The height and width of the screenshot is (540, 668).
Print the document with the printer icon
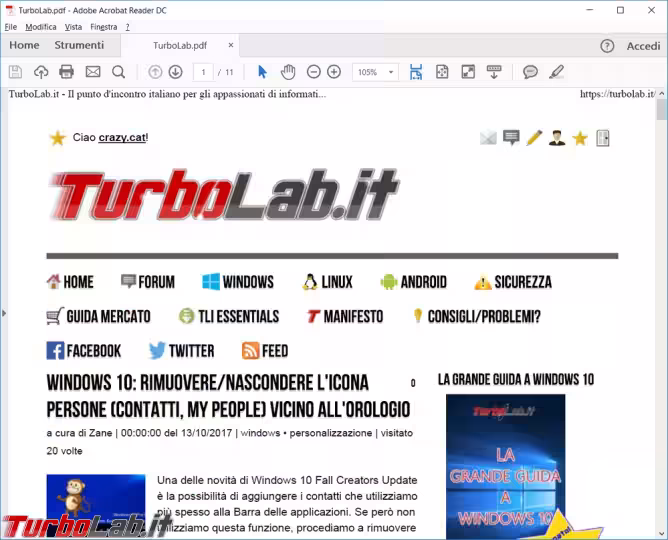(66, 72)
